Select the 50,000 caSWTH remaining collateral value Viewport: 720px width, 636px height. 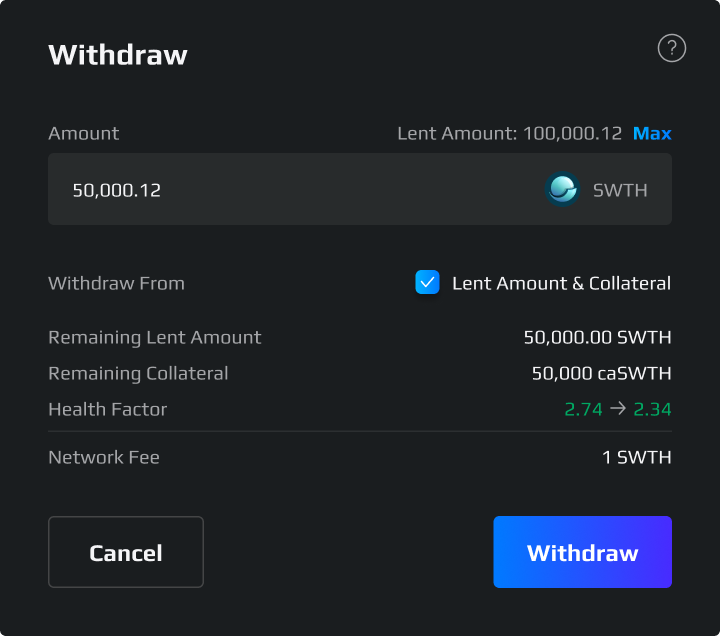[601, 373]
